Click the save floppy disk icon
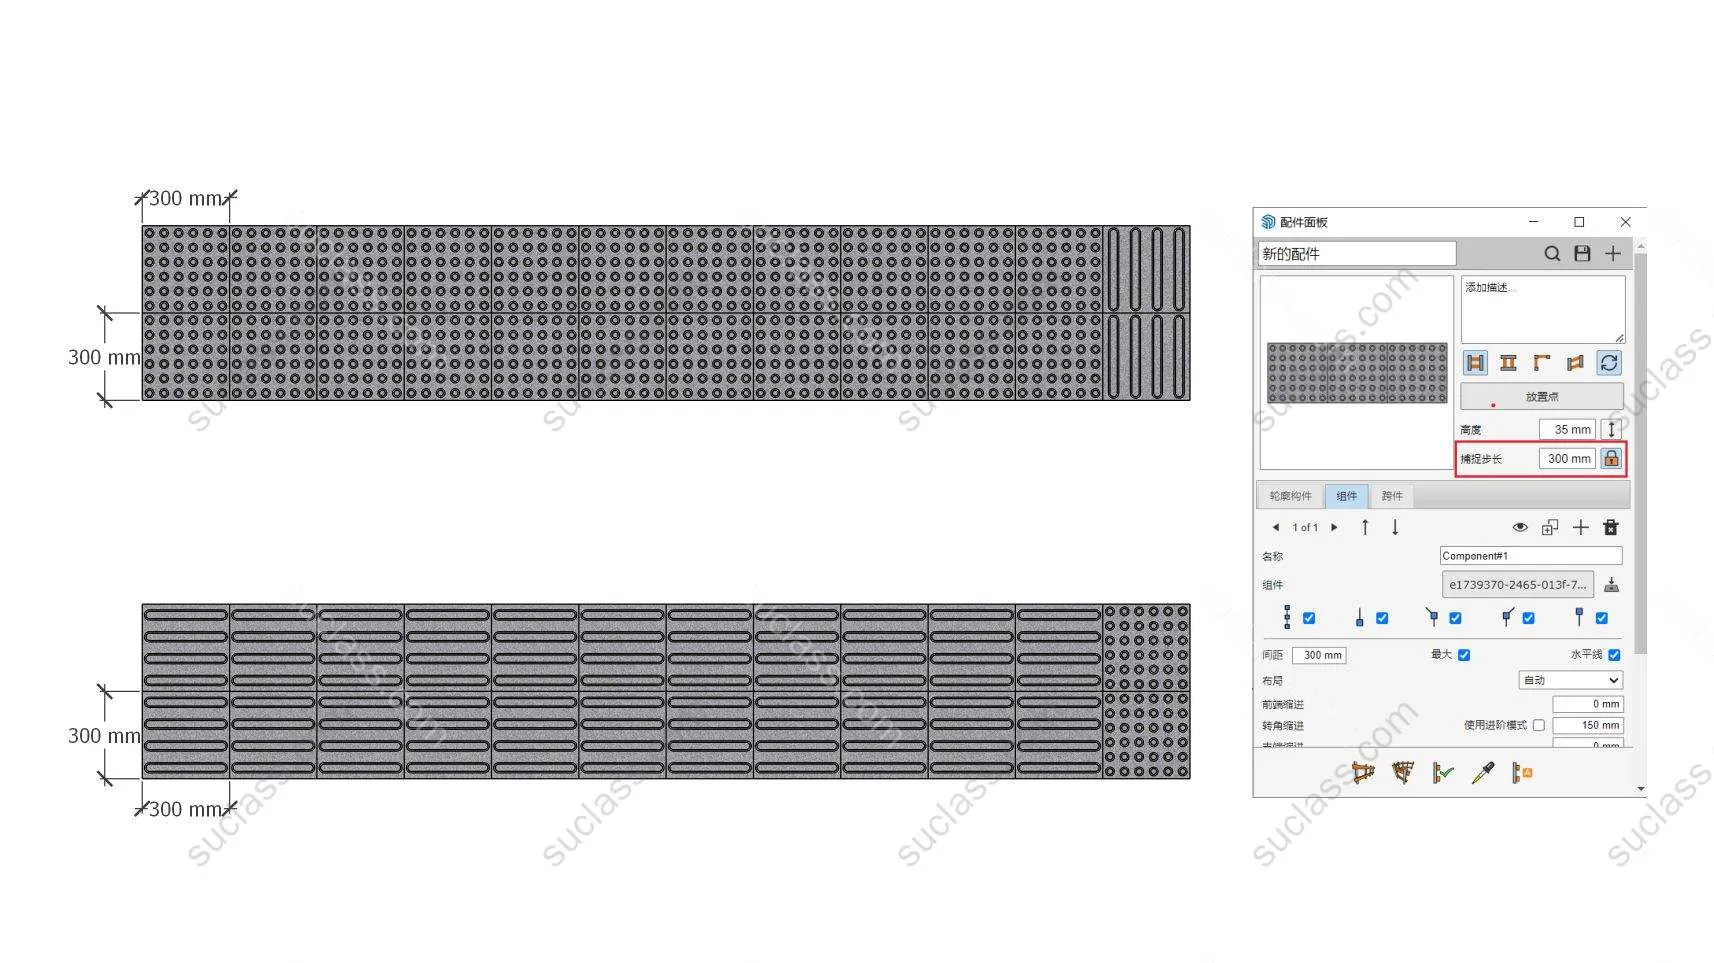Viewport: 1714px width, 963px height. (1582, 254)
